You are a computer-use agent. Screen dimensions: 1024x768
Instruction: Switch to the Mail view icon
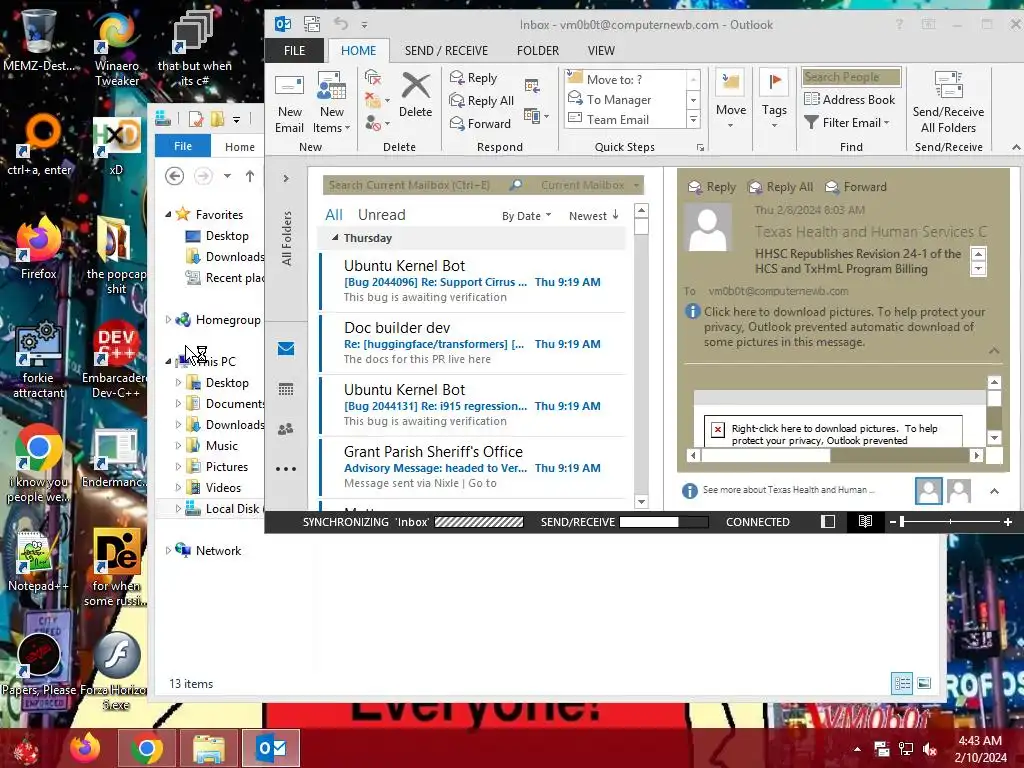285,349
